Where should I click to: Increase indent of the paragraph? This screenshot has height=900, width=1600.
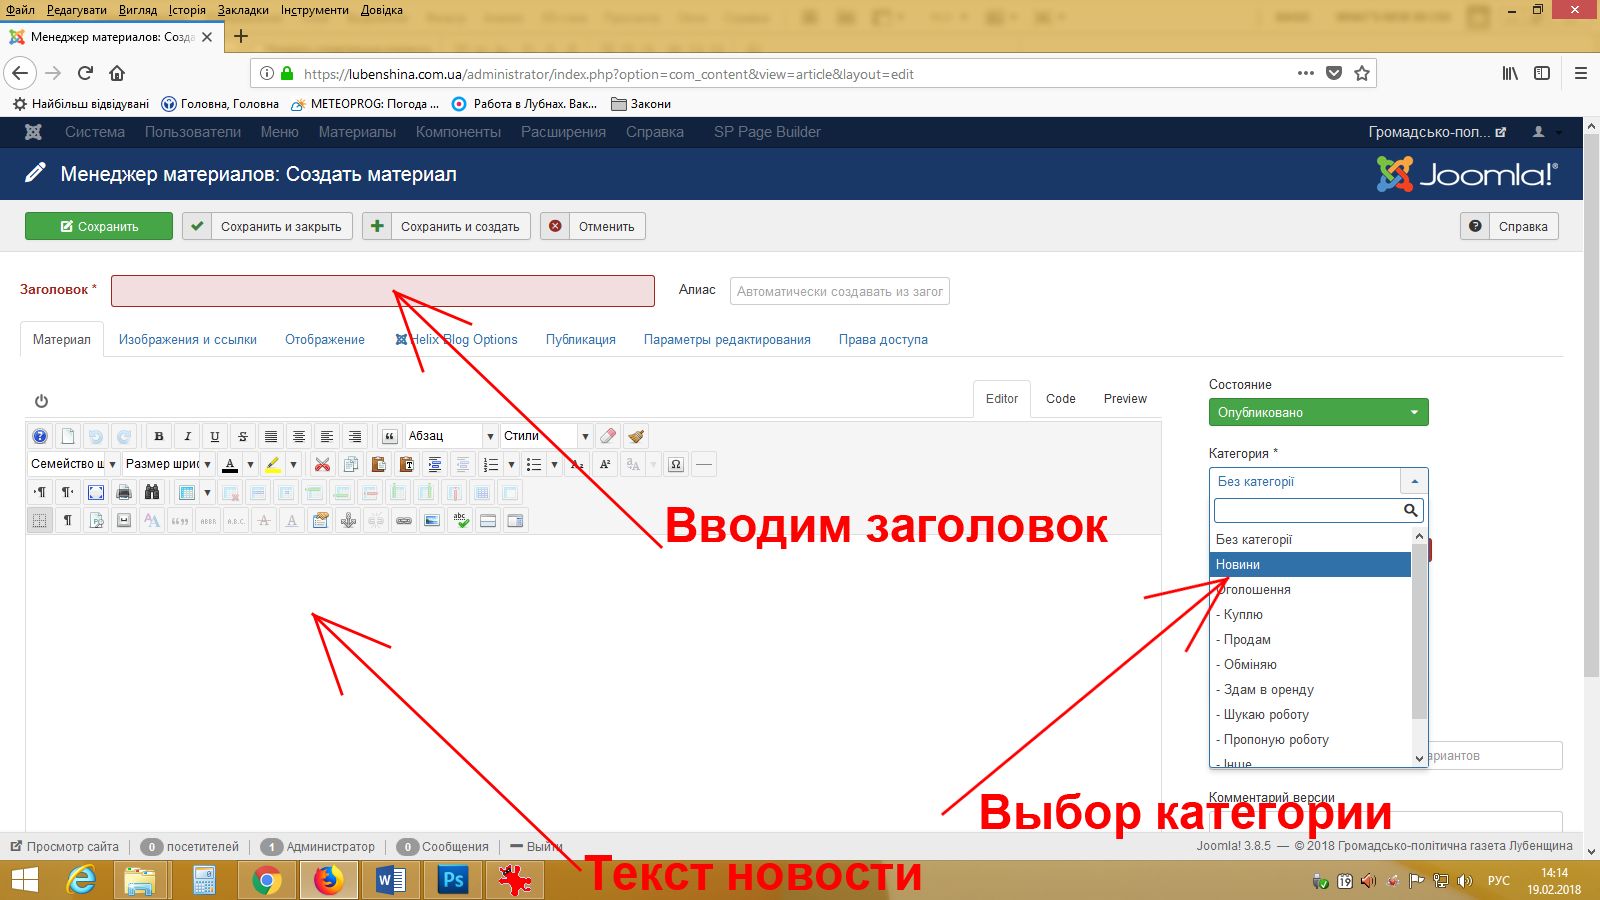434,464
